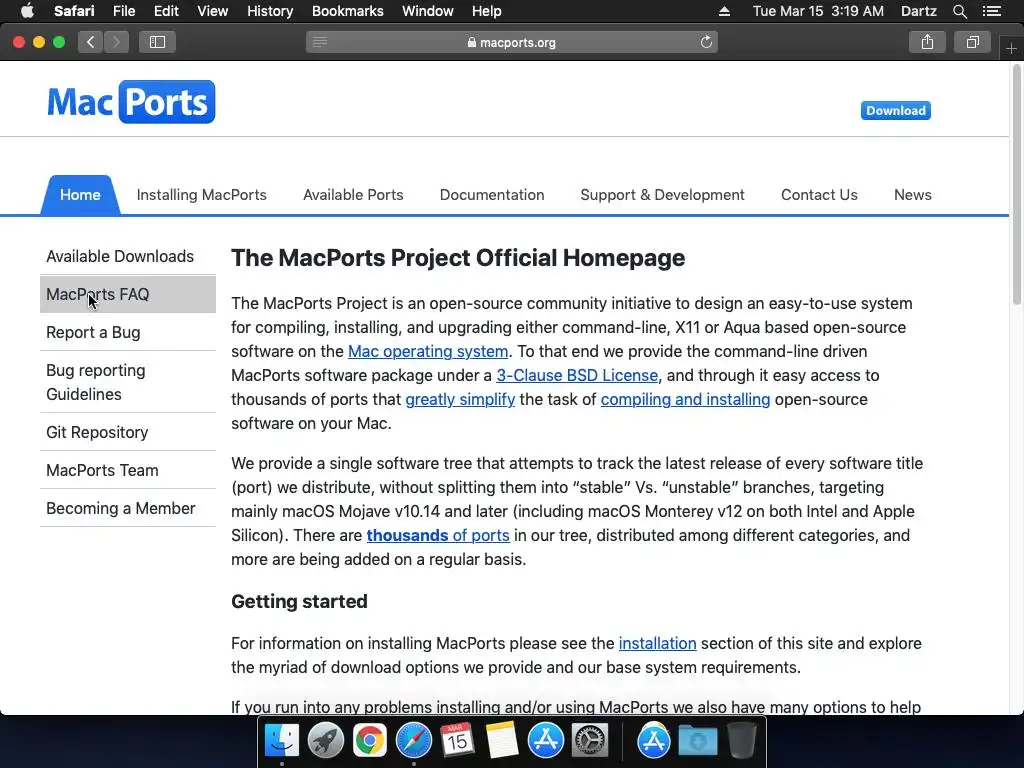Click the eject icon in menu bar
This screenshot has width=1024, height=768.
click(x=724, y=11)
